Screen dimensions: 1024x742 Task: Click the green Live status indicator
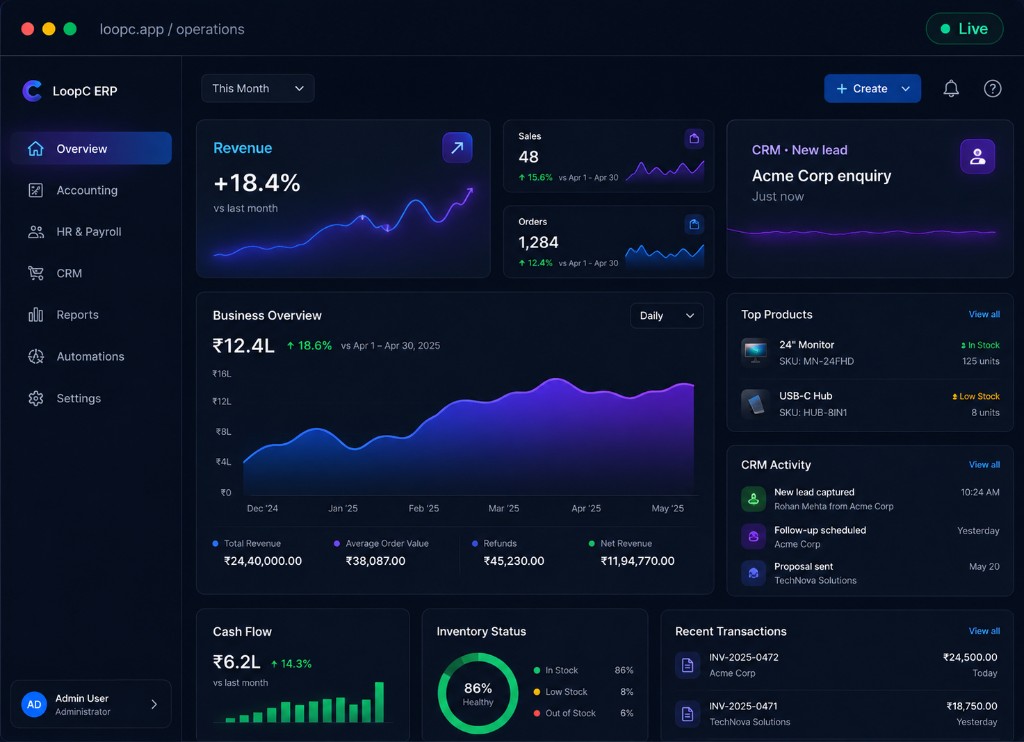click(x=964, y=29)
